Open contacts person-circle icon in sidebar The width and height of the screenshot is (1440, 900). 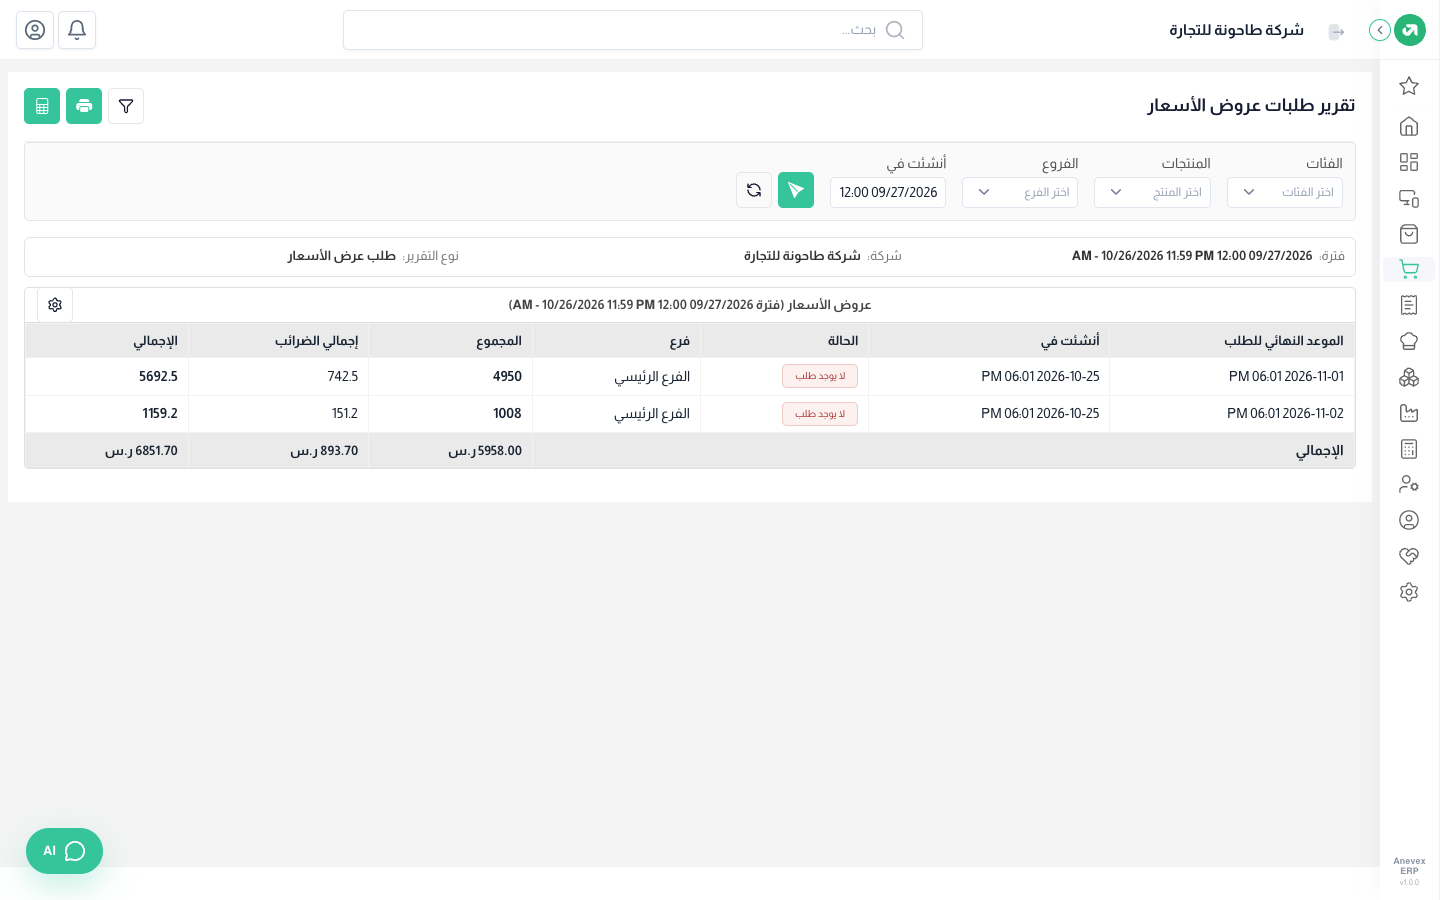point(1409,520)
